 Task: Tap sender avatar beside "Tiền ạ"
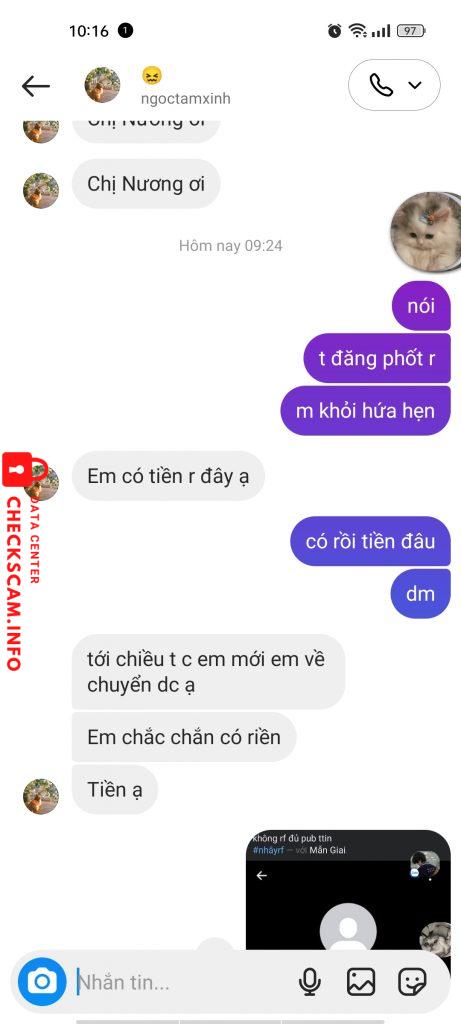tap(41, 796)
